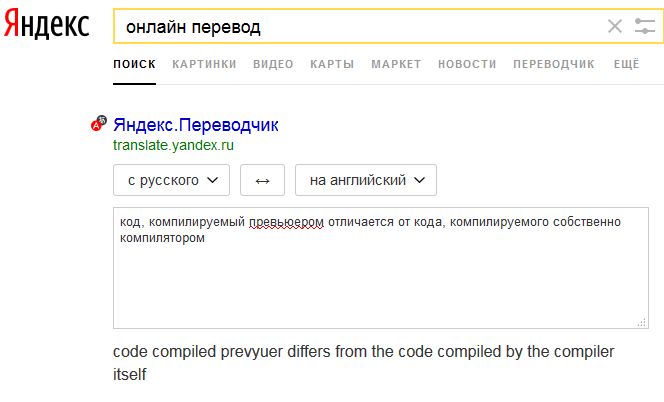
Task: Switch to the Картинки tab
Action: [204, 64]
